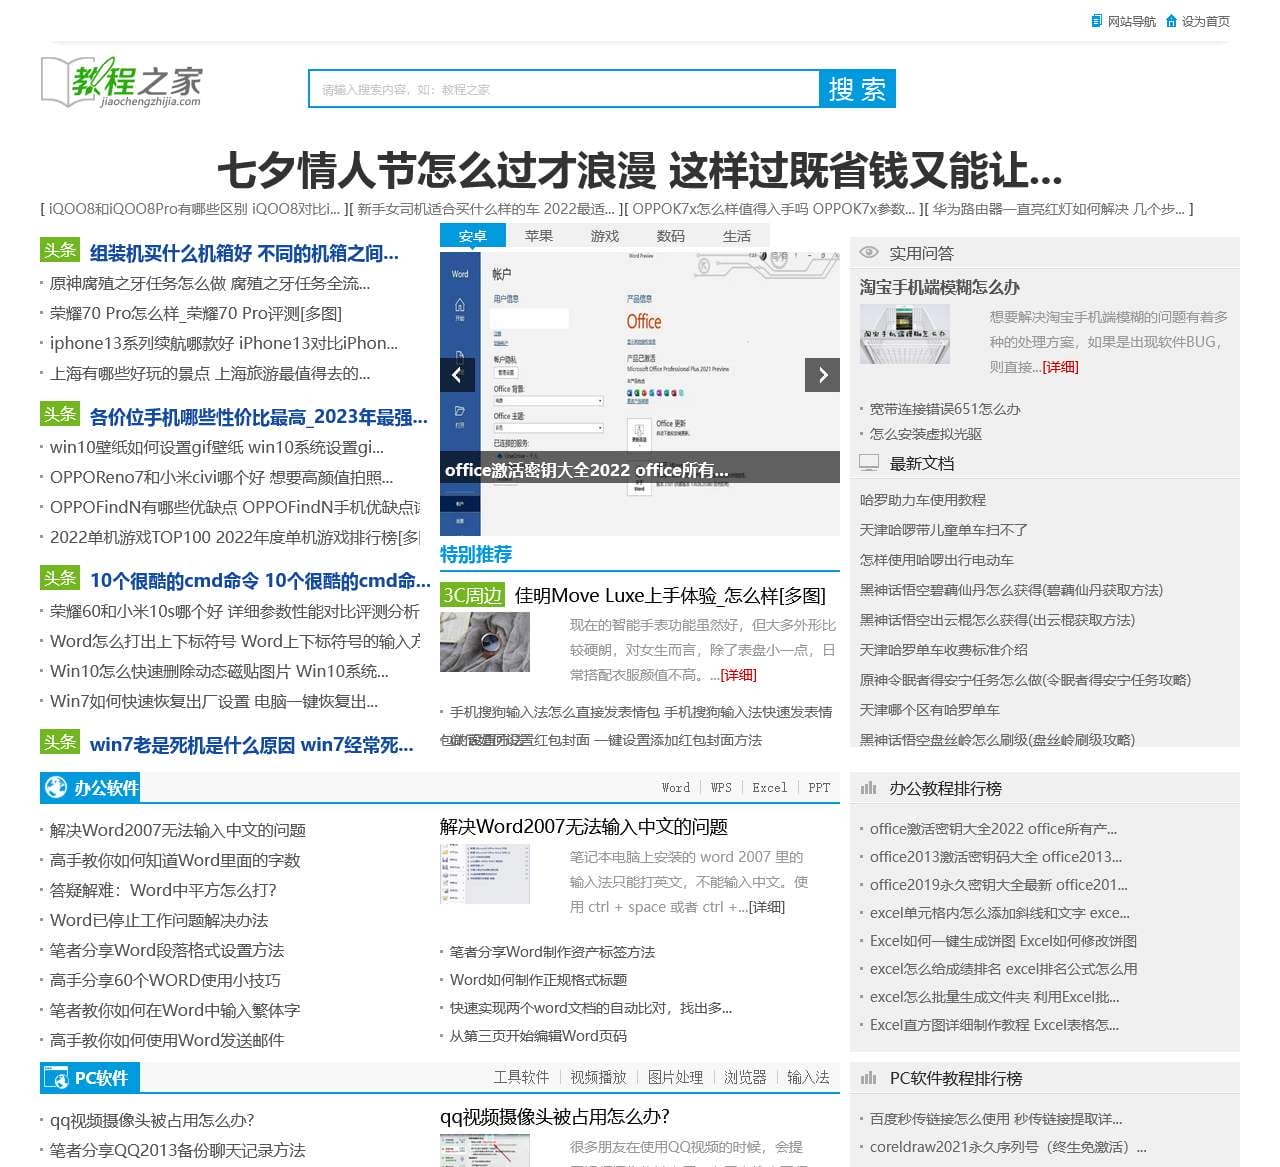The height and width of the screenshot is (1167, 1280).
Task: Click 头条 tag beside 各价位手机哪些性价比最高
Action: click(x=60, y=414)
